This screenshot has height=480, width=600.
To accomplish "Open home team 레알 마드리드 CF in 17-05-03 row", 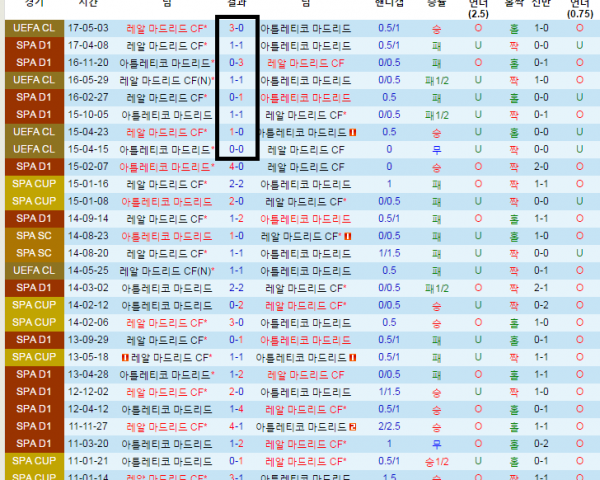I will click(166, 28).
